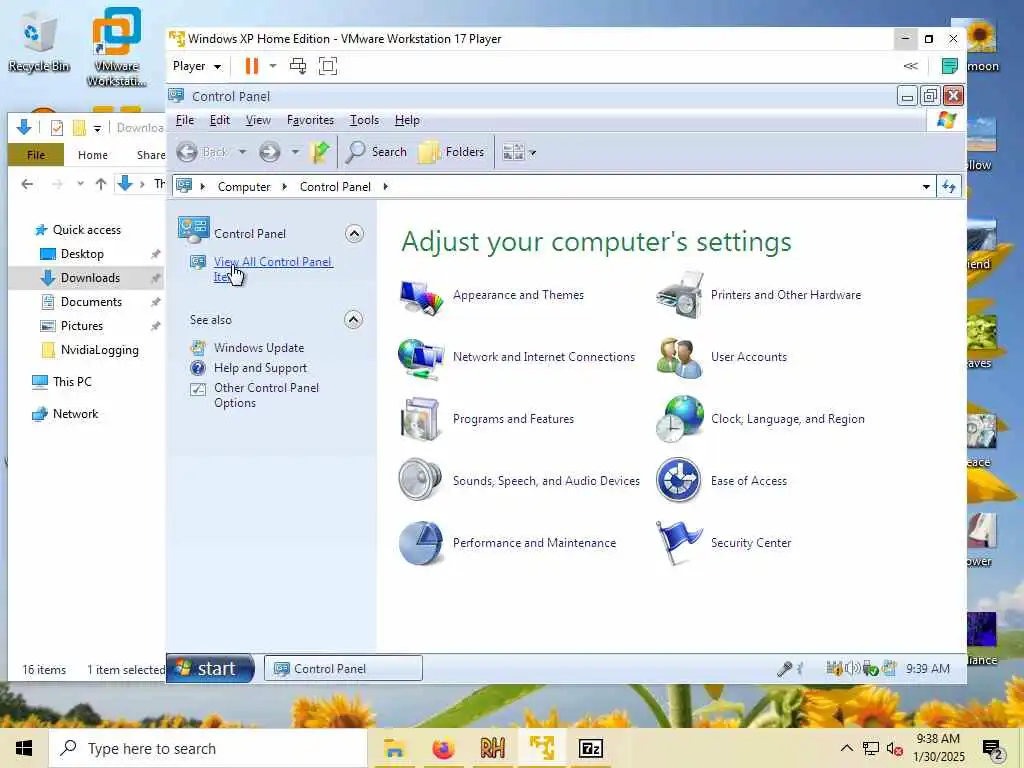Screen dimensions: 1024x768
Task: Select This PC in File Explorer sidebar
Action: (72, 381)
